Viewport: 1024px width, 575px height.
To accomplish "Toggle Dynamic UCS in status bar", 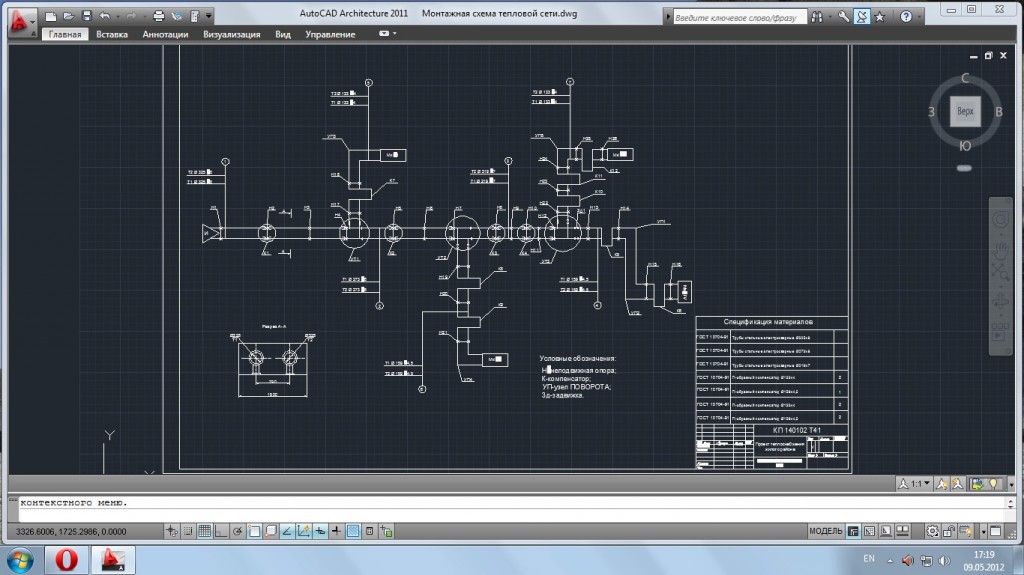I will [x=304, y=531].
